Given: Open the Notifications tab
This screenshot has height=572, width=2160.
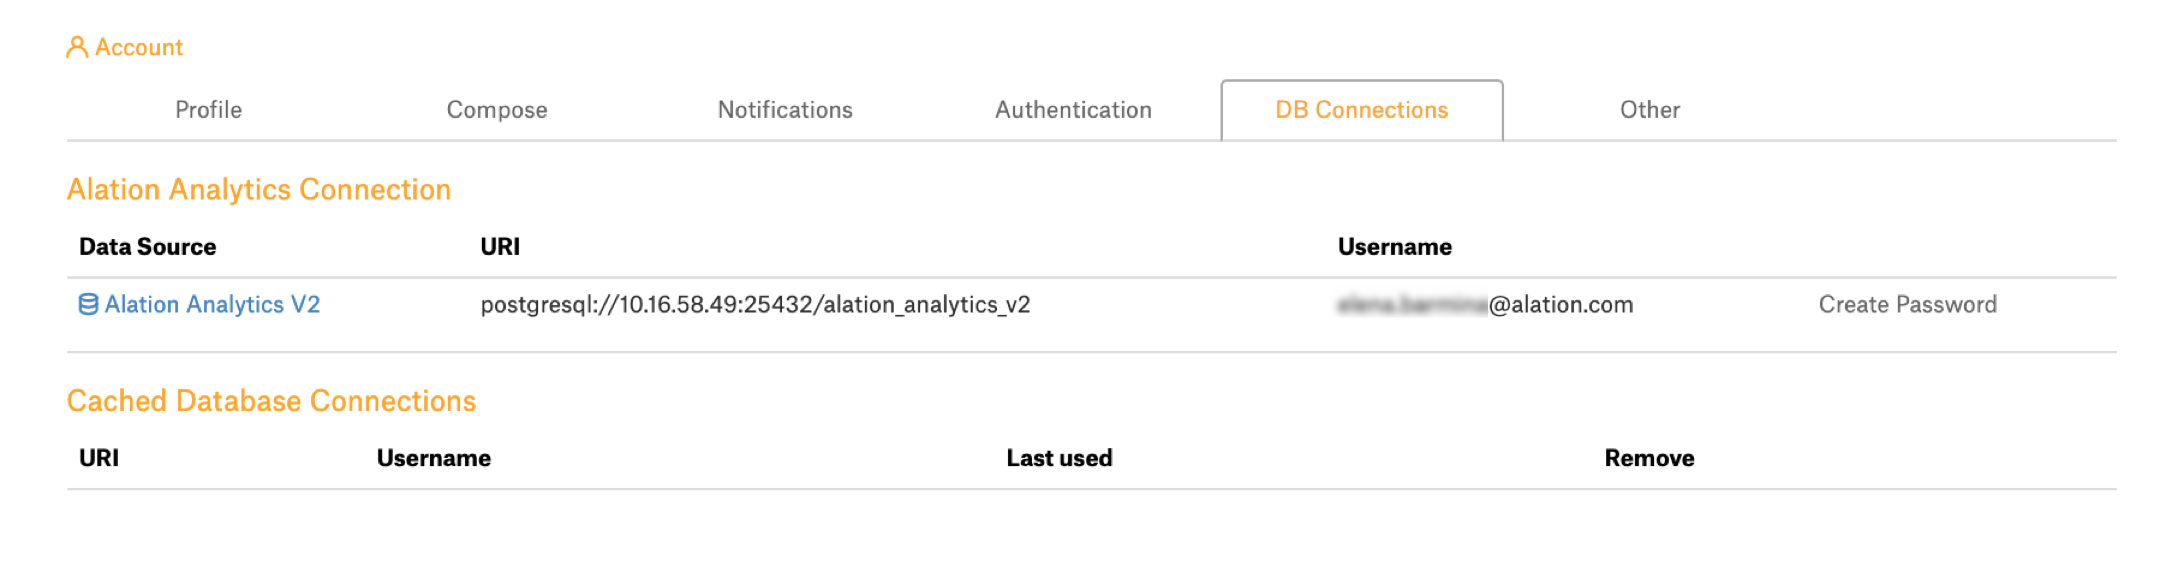Looking at the screenshot, I should tap(785, 110).
